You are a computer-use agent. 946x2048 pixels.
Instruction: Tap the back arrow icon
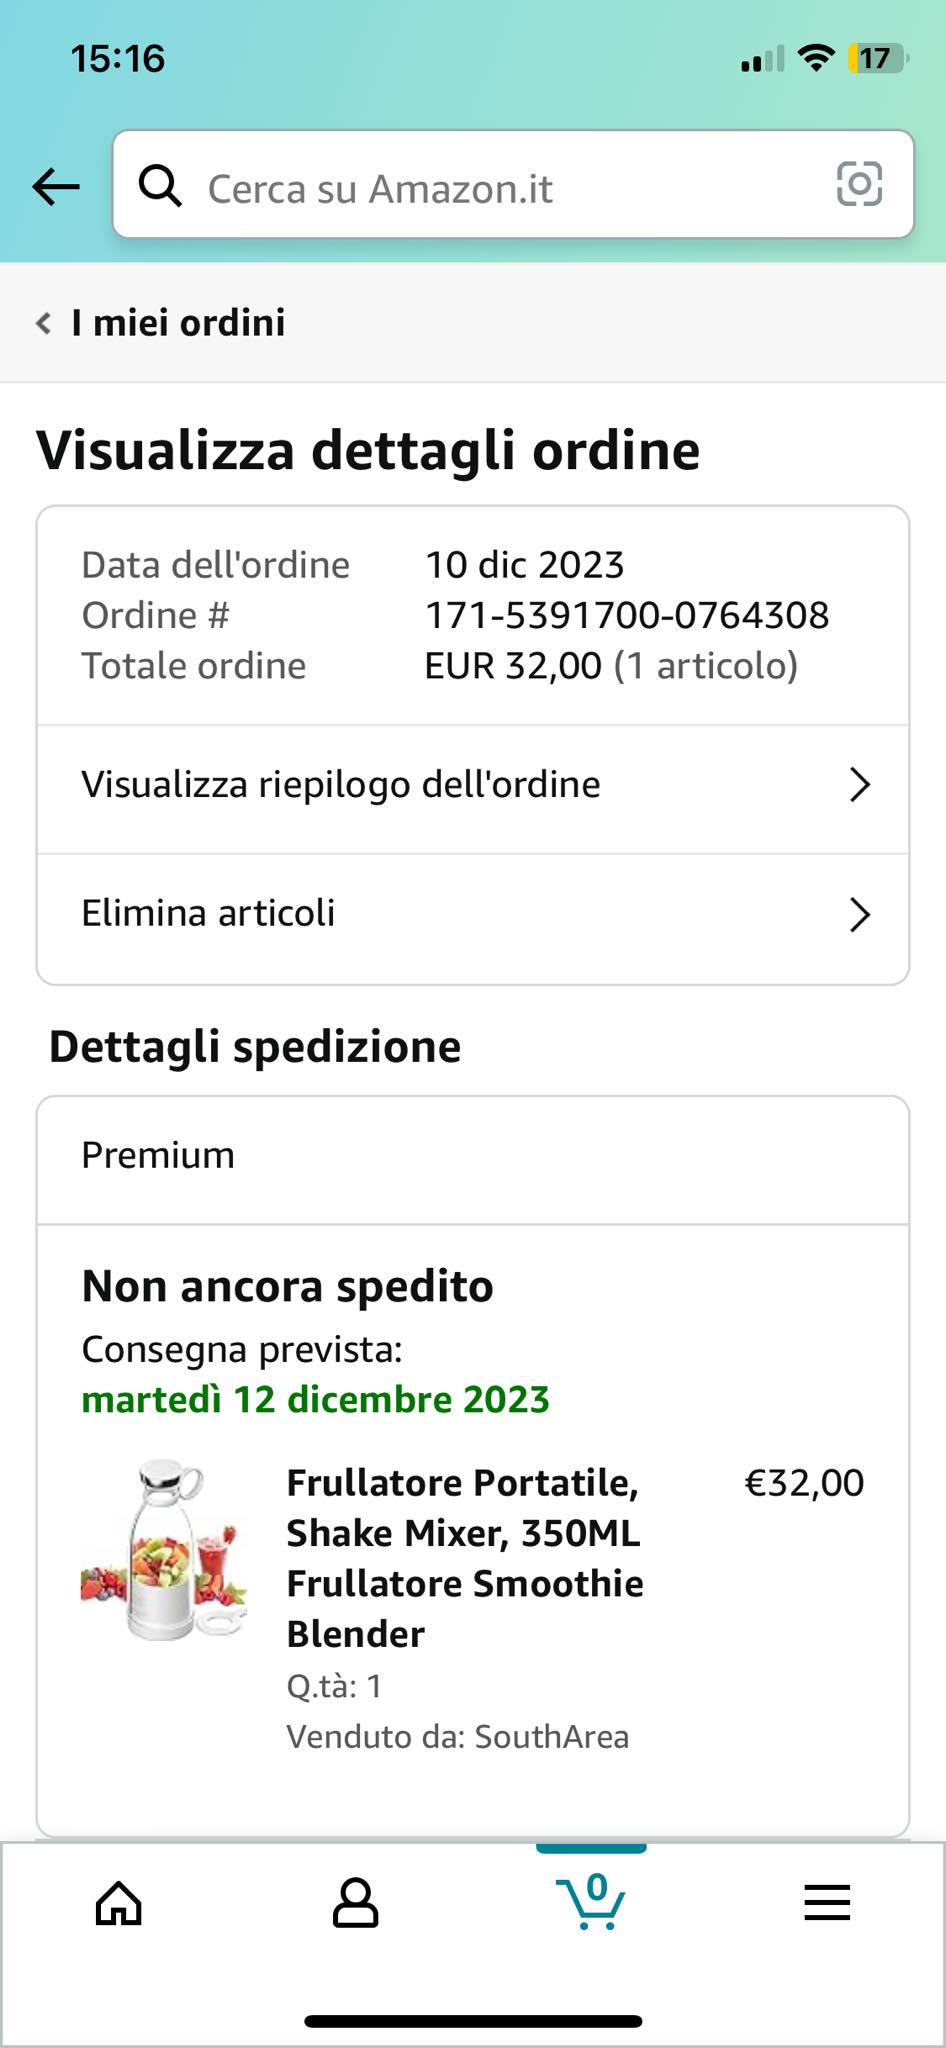tap(56, 186)
